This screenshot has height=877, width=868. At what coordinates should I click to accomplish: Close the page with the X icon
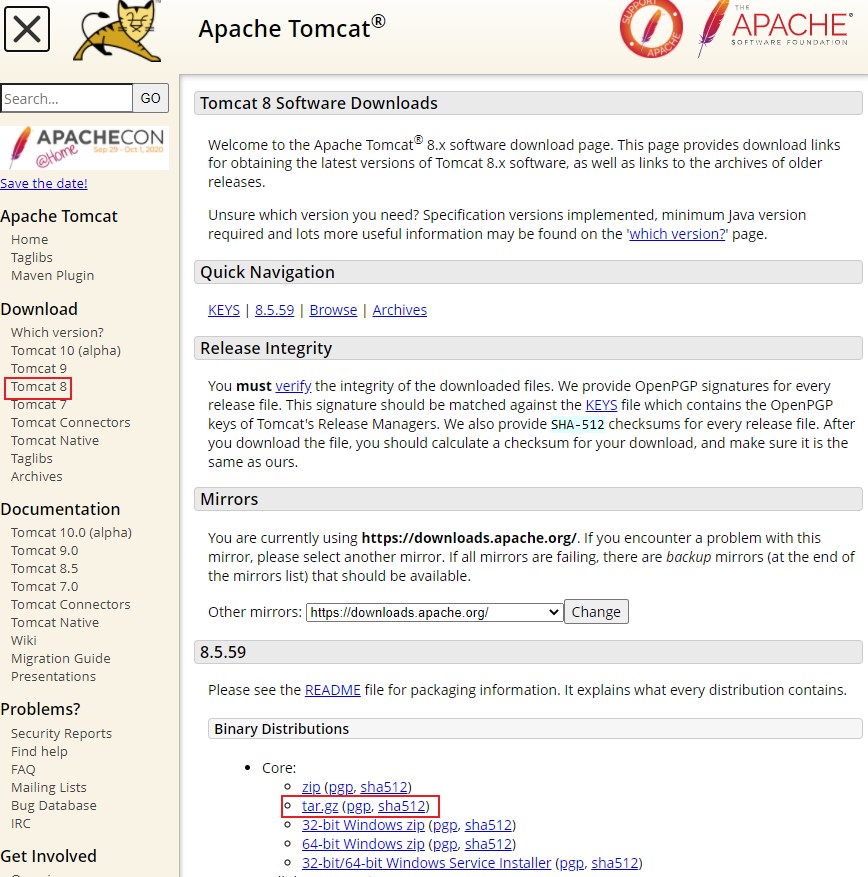click(x=27, y=29)
